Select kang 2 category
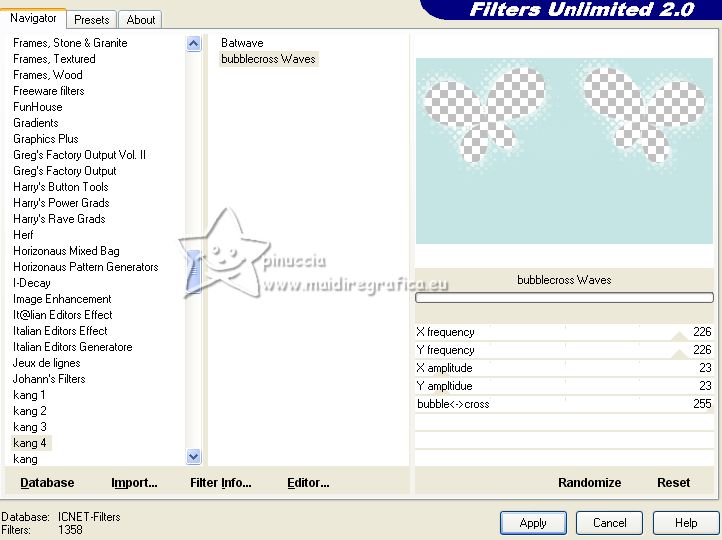The image size is (722, 540). coord(30,411)
